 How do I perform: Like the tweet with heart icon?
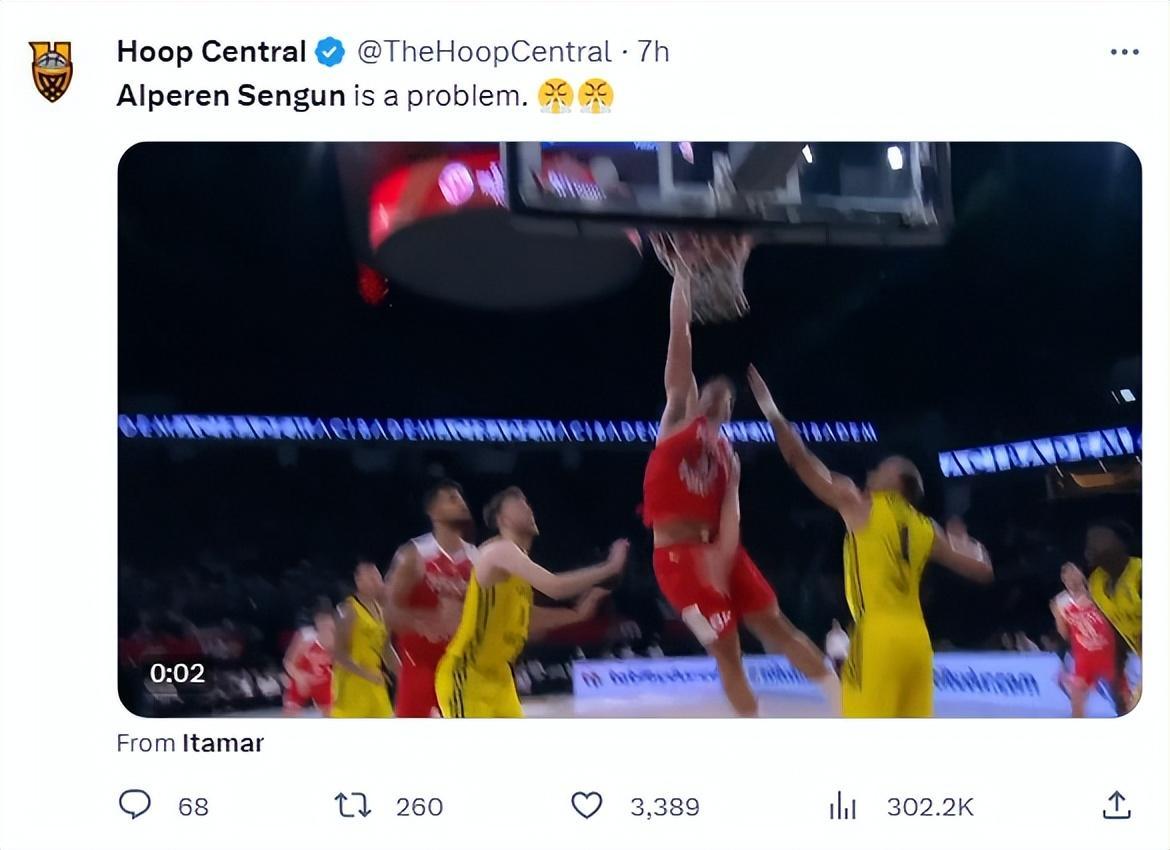(x=587, y=805)
